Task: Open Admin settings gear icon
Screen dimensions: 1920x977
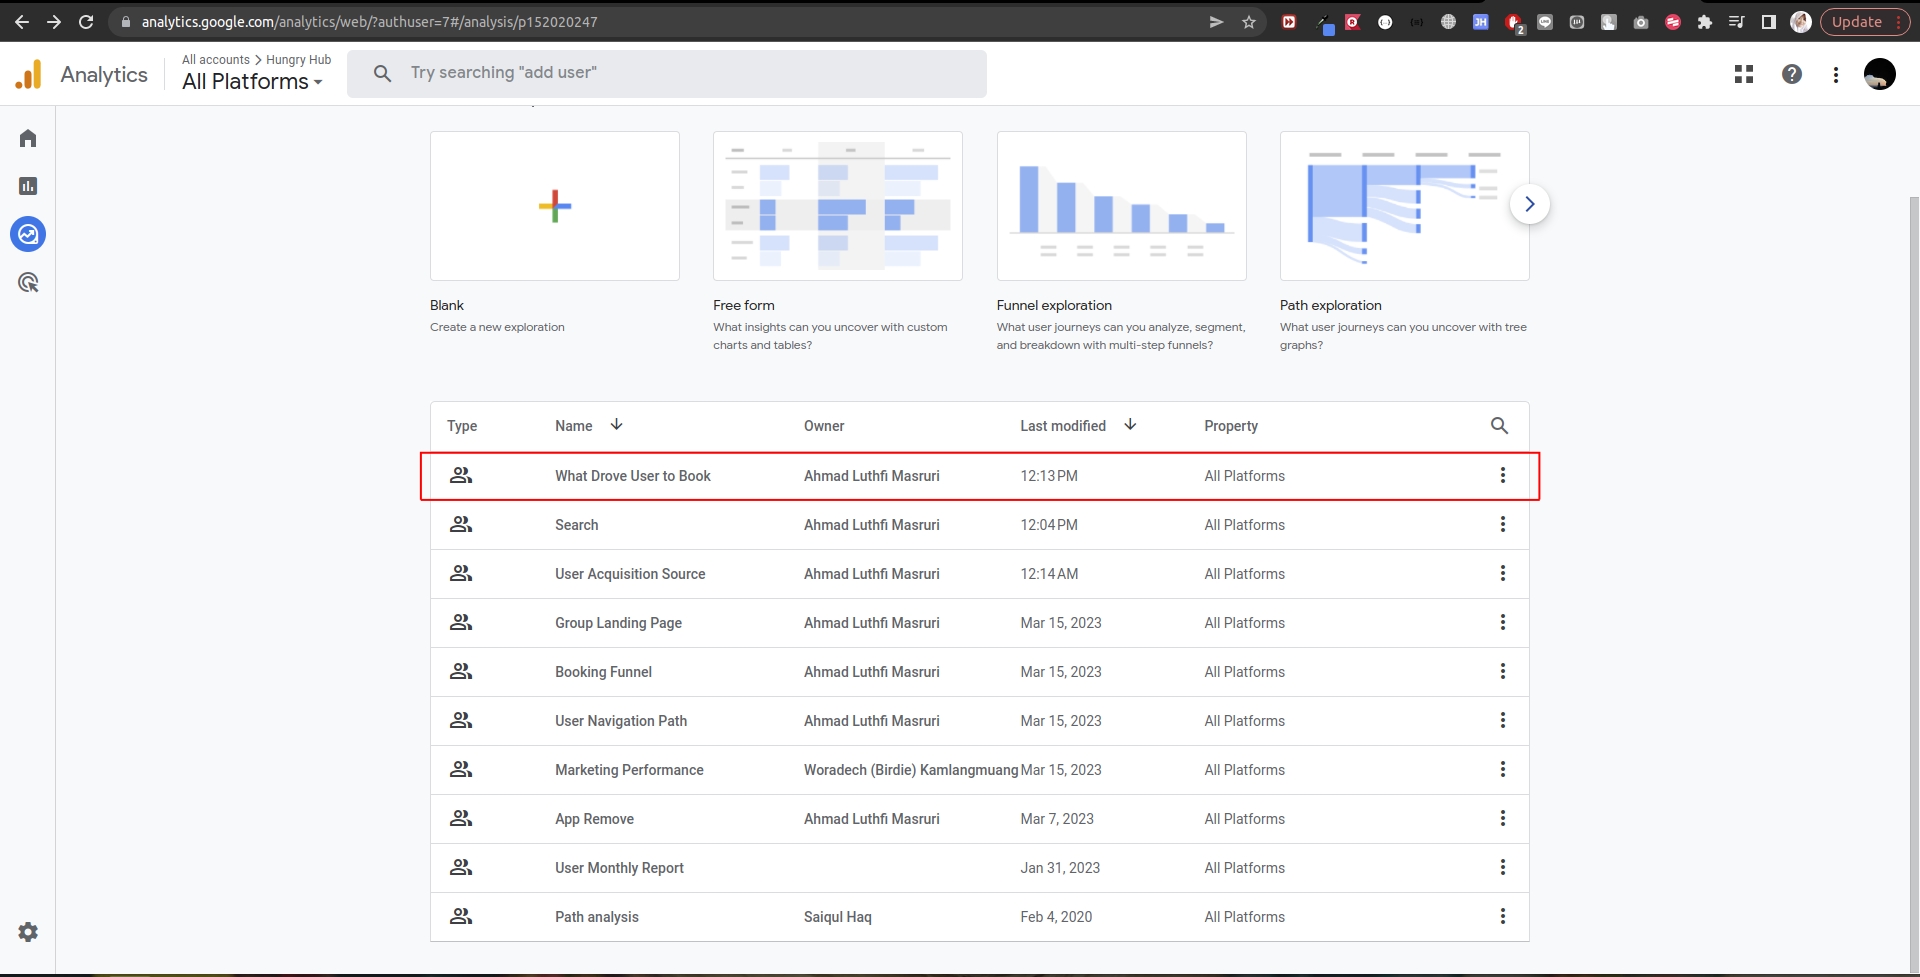Action: [x=28, y=932]
